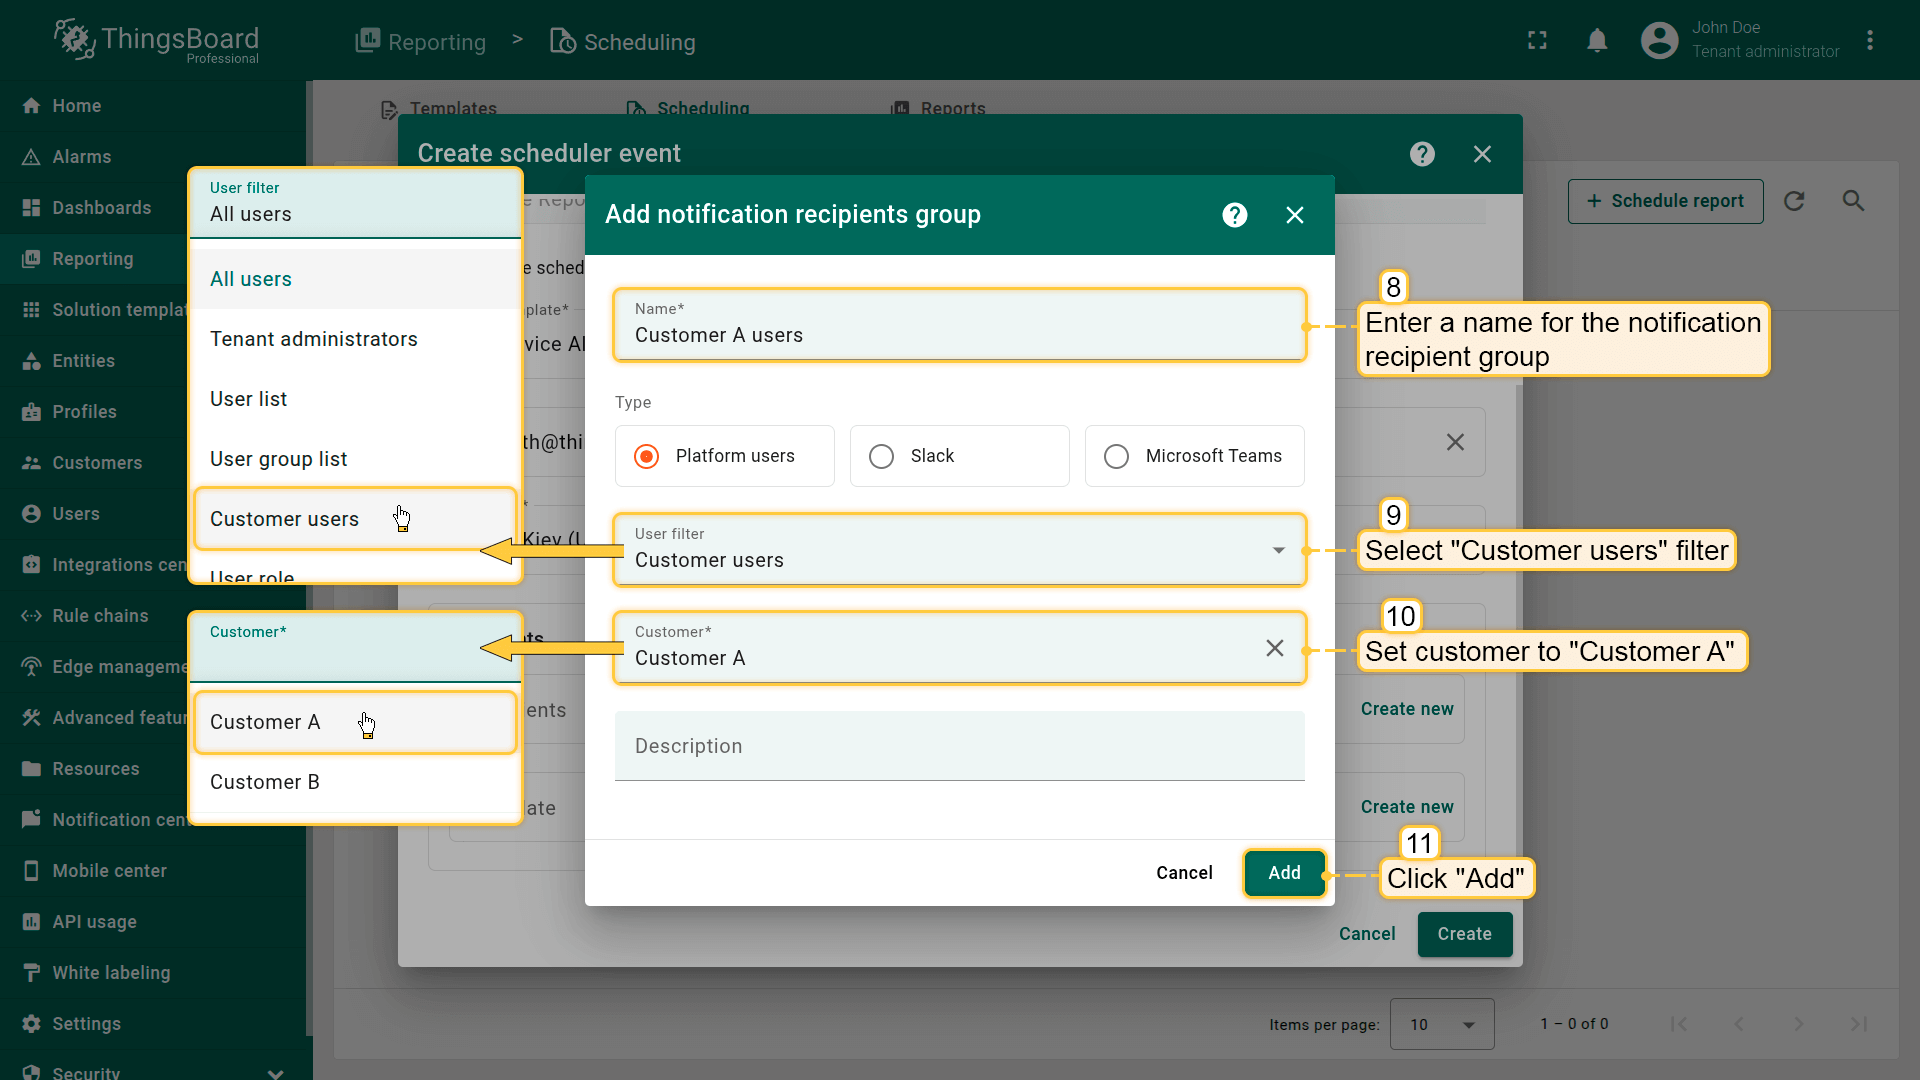Open the user account menu dots
The height and width of the screenshot is (1080, 1920).
[x=1869, y=41]
